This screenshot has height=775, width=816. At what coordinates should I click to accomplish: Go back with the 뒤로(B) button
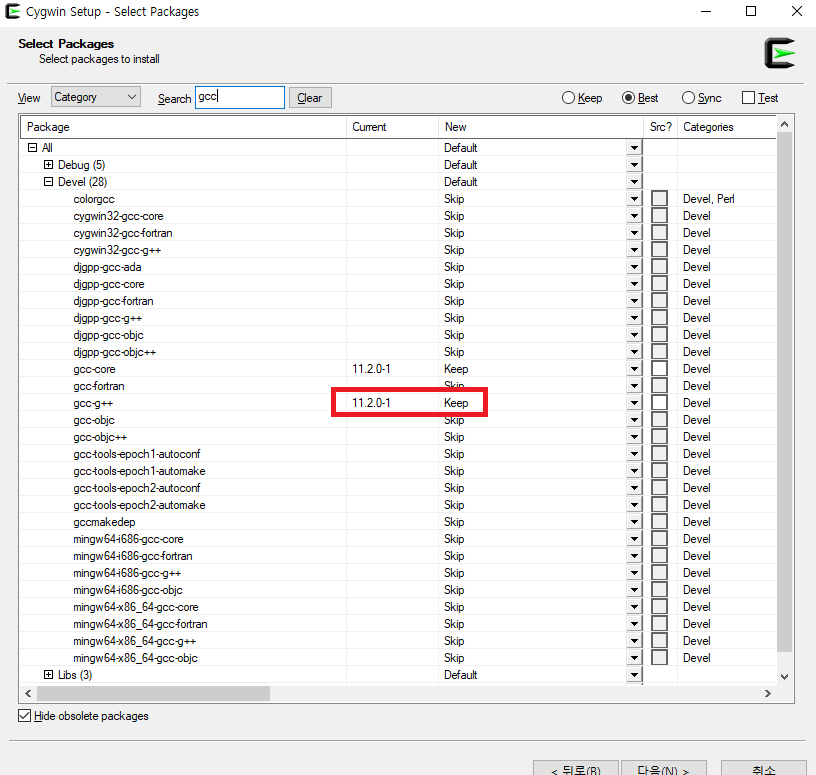(x=576, y=768)
